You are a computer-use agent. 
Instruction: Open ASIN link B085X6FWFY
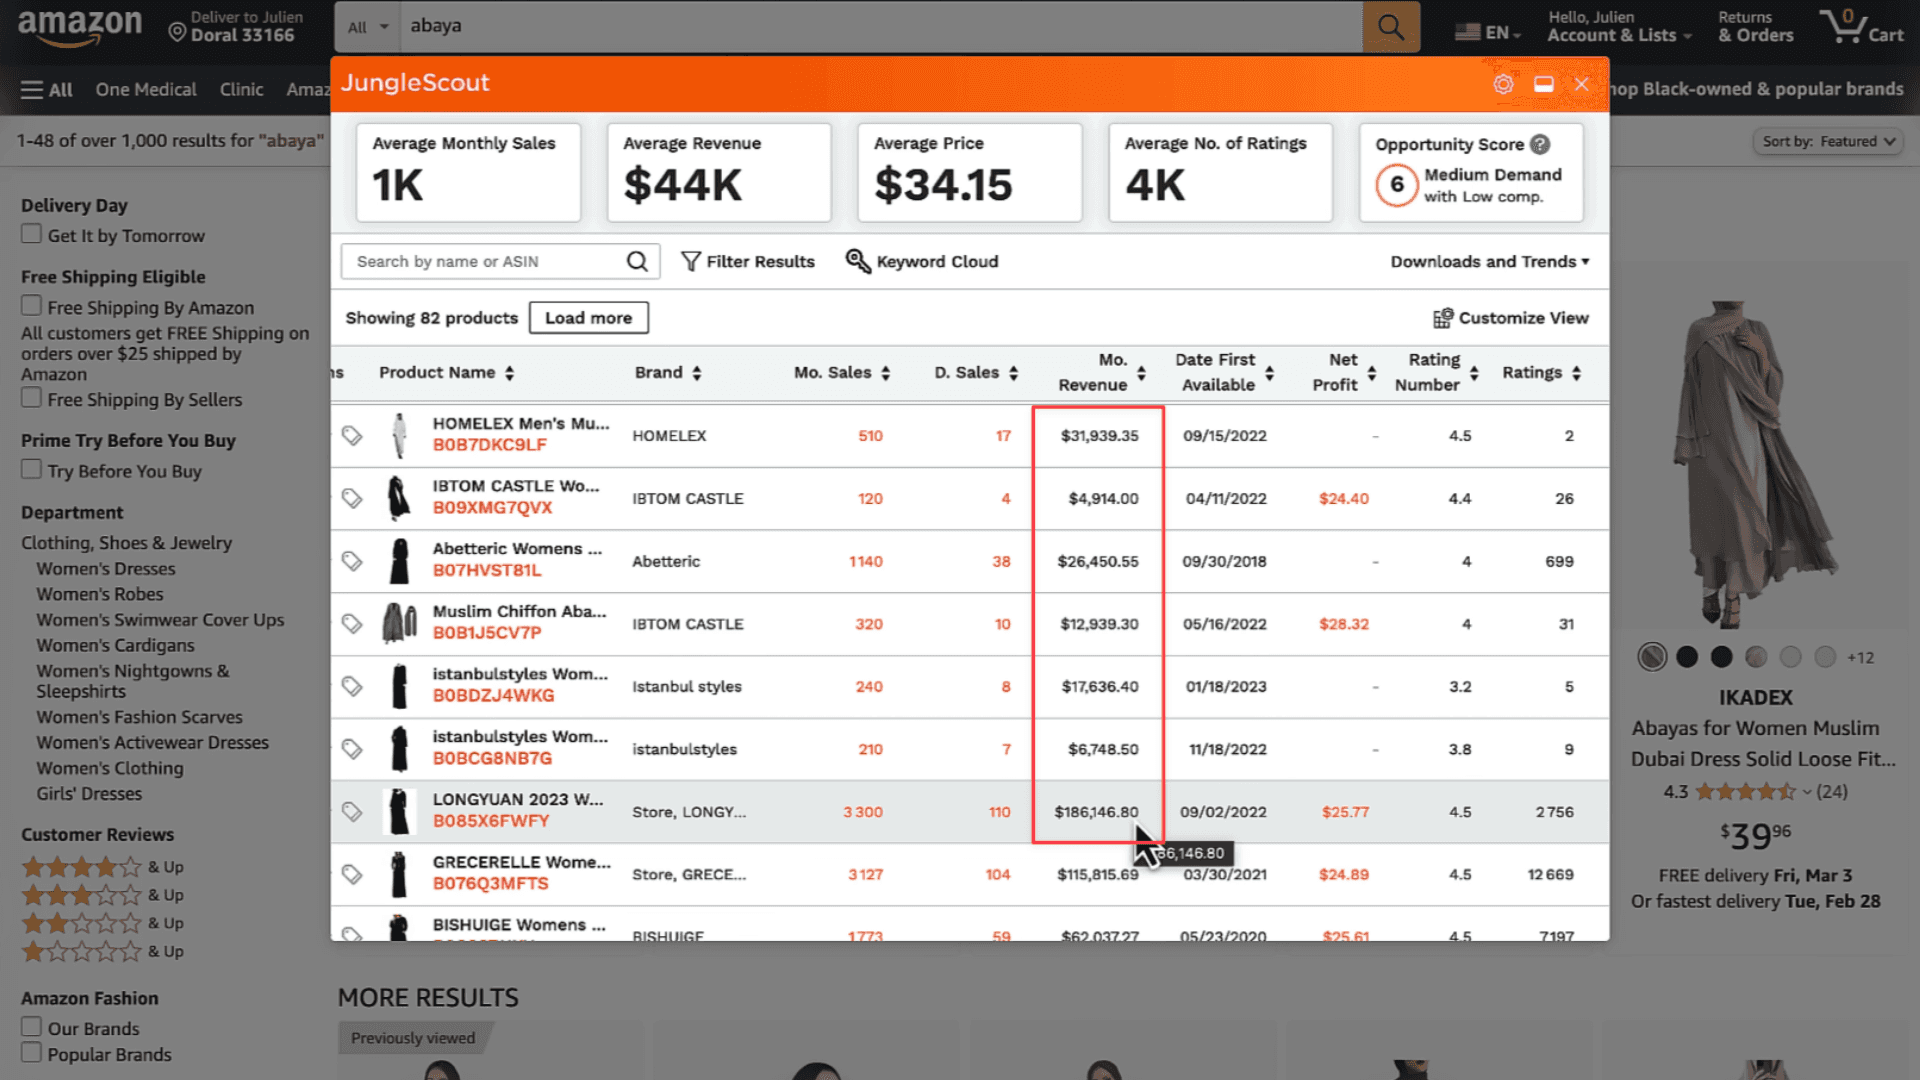[491, 821]
